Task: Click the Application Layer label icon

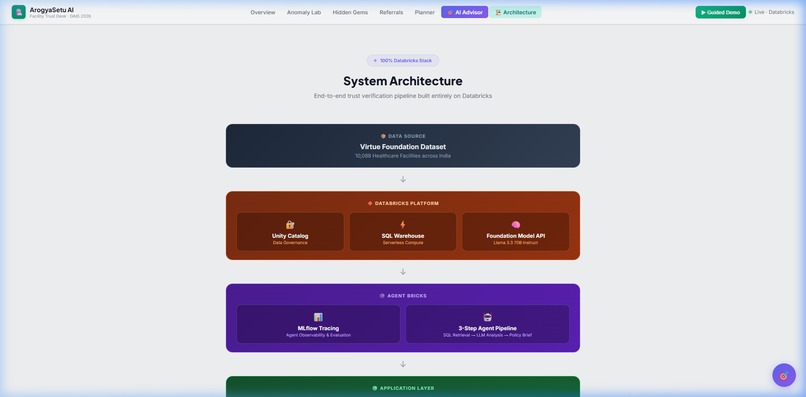Action: (x=375, y=388)
